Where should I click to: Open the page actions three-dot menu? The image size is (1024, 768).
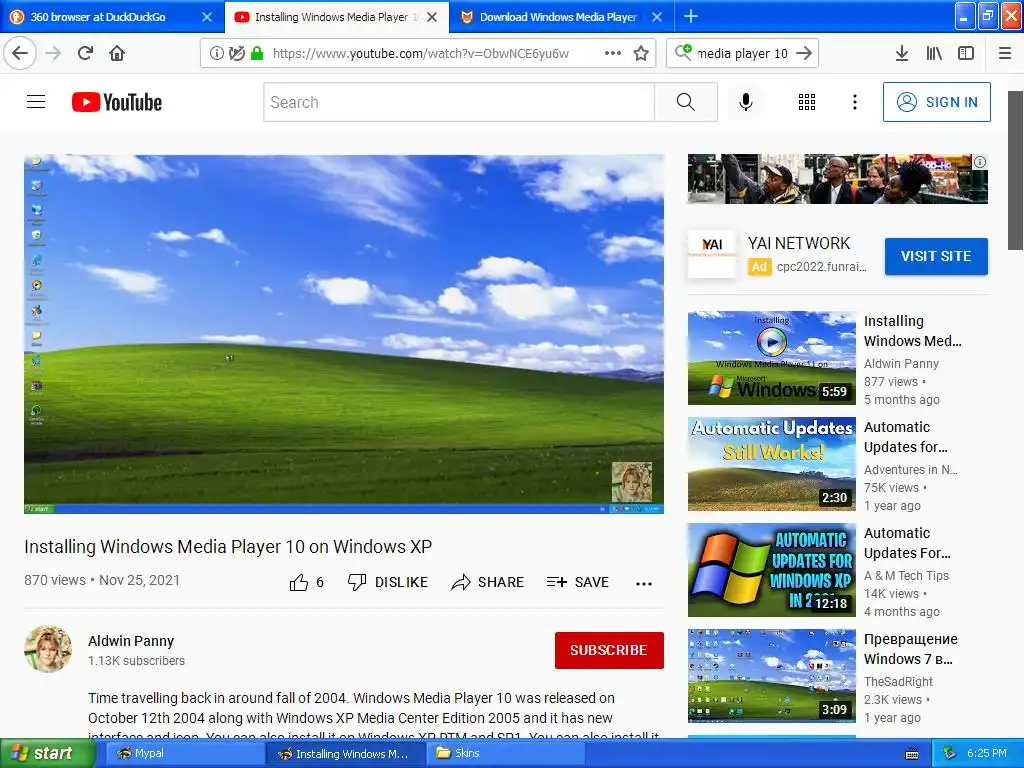[x=613, y=54]
